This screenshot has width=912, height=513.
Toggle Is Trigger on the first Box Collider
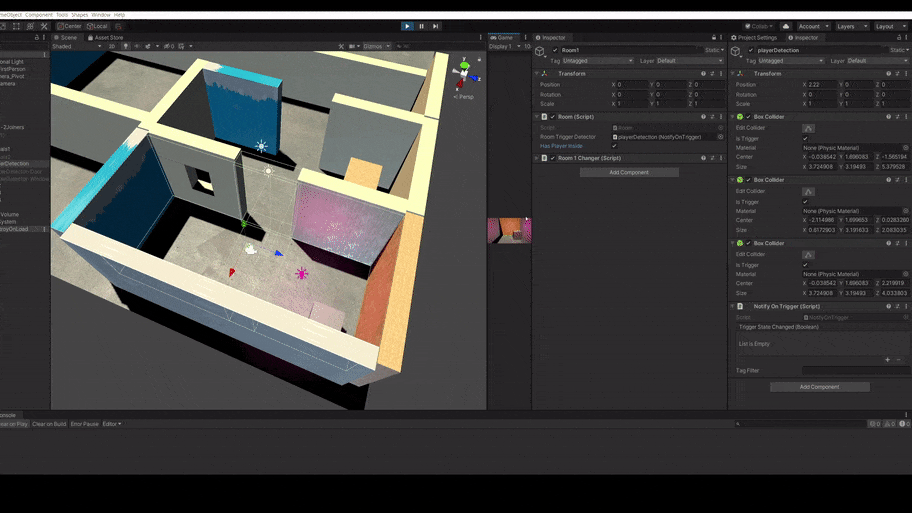(806, 138)
